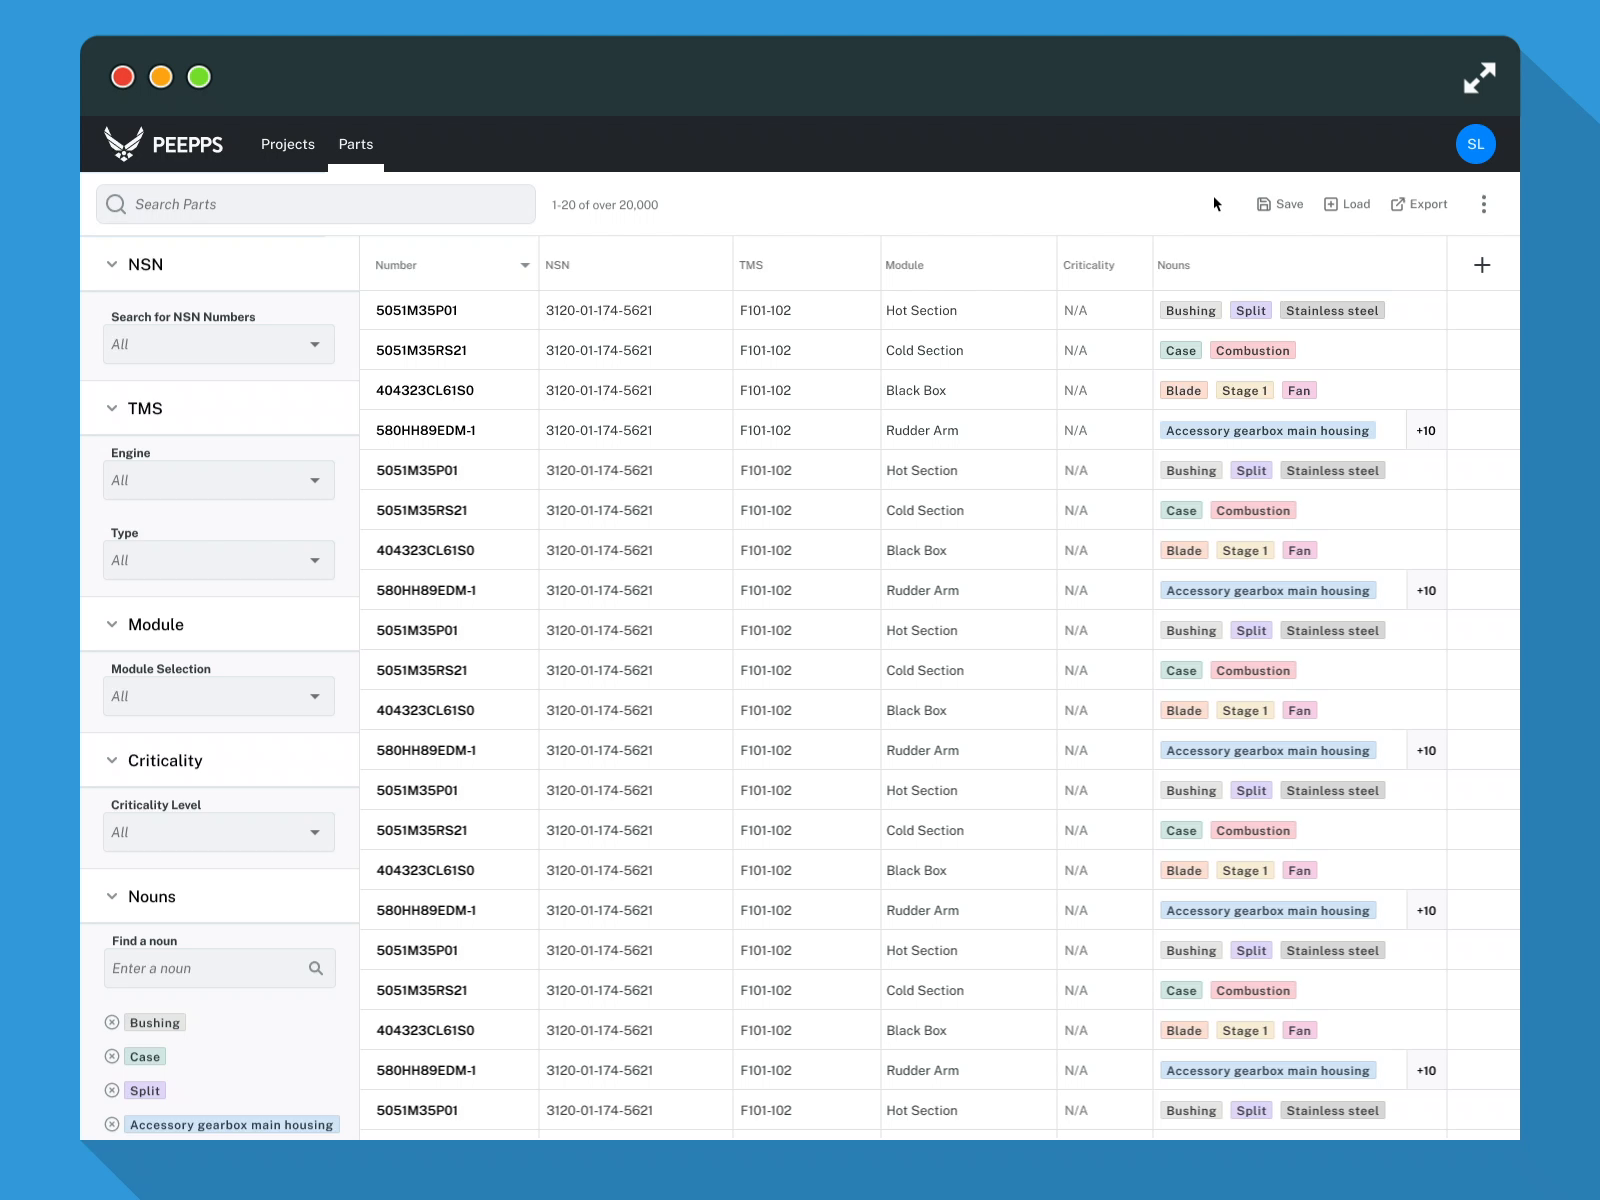Click the Export icon
Viewport: 1600px width, 1200px height.
click(x=1397, y=204)
